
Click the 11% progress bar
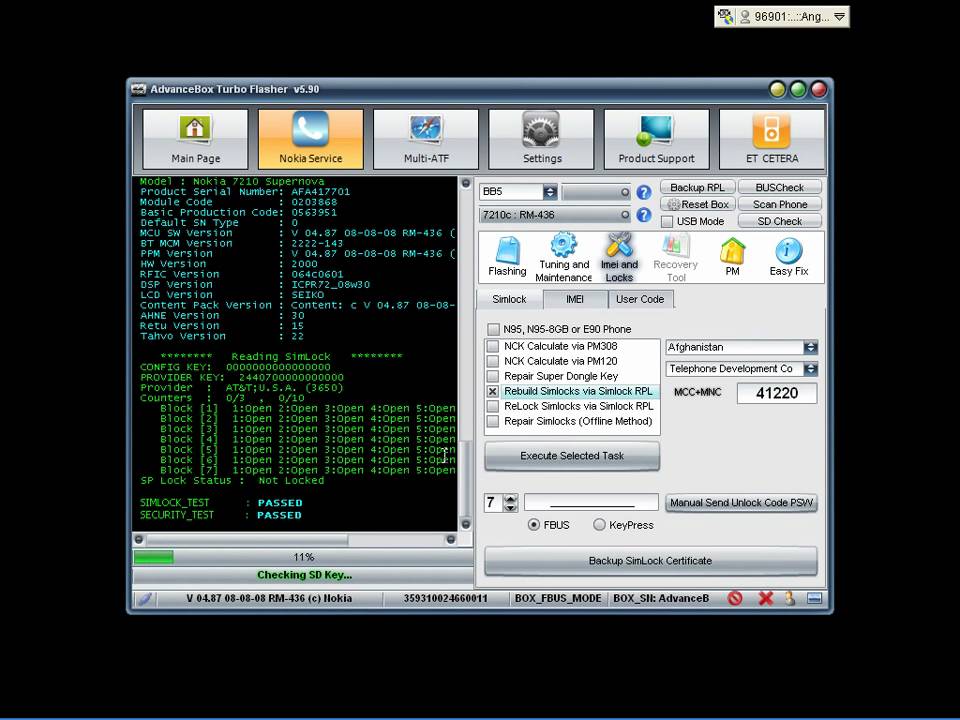coord(303,557)
